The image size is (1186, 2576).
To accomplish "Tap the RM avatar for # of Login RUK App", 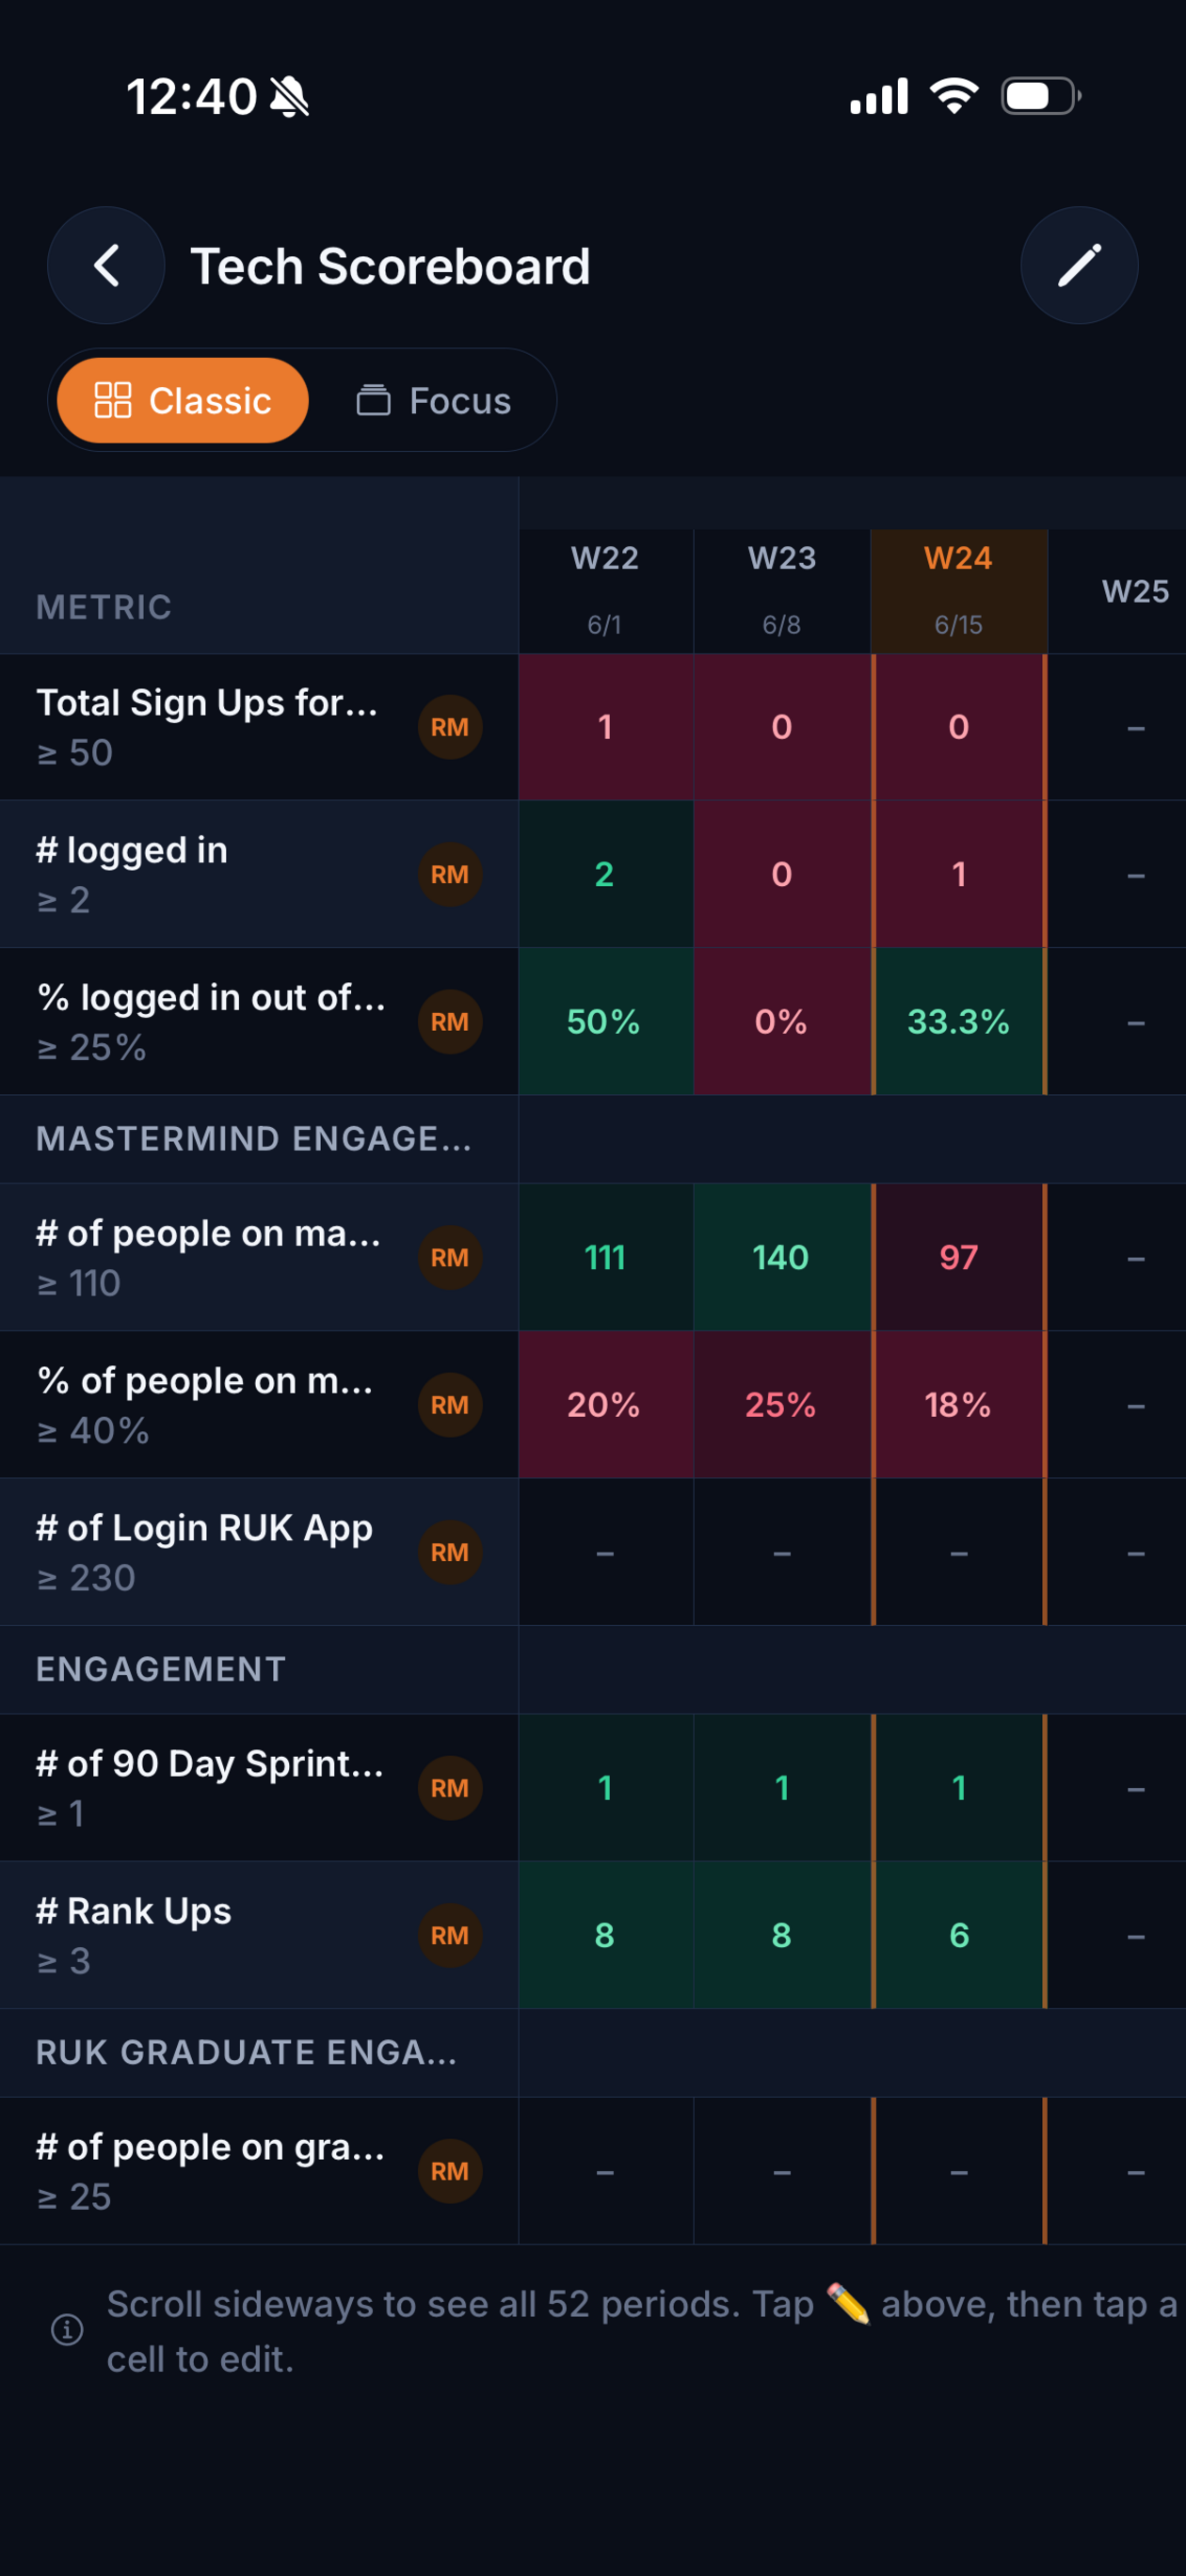I will (x=449, y=1552).
